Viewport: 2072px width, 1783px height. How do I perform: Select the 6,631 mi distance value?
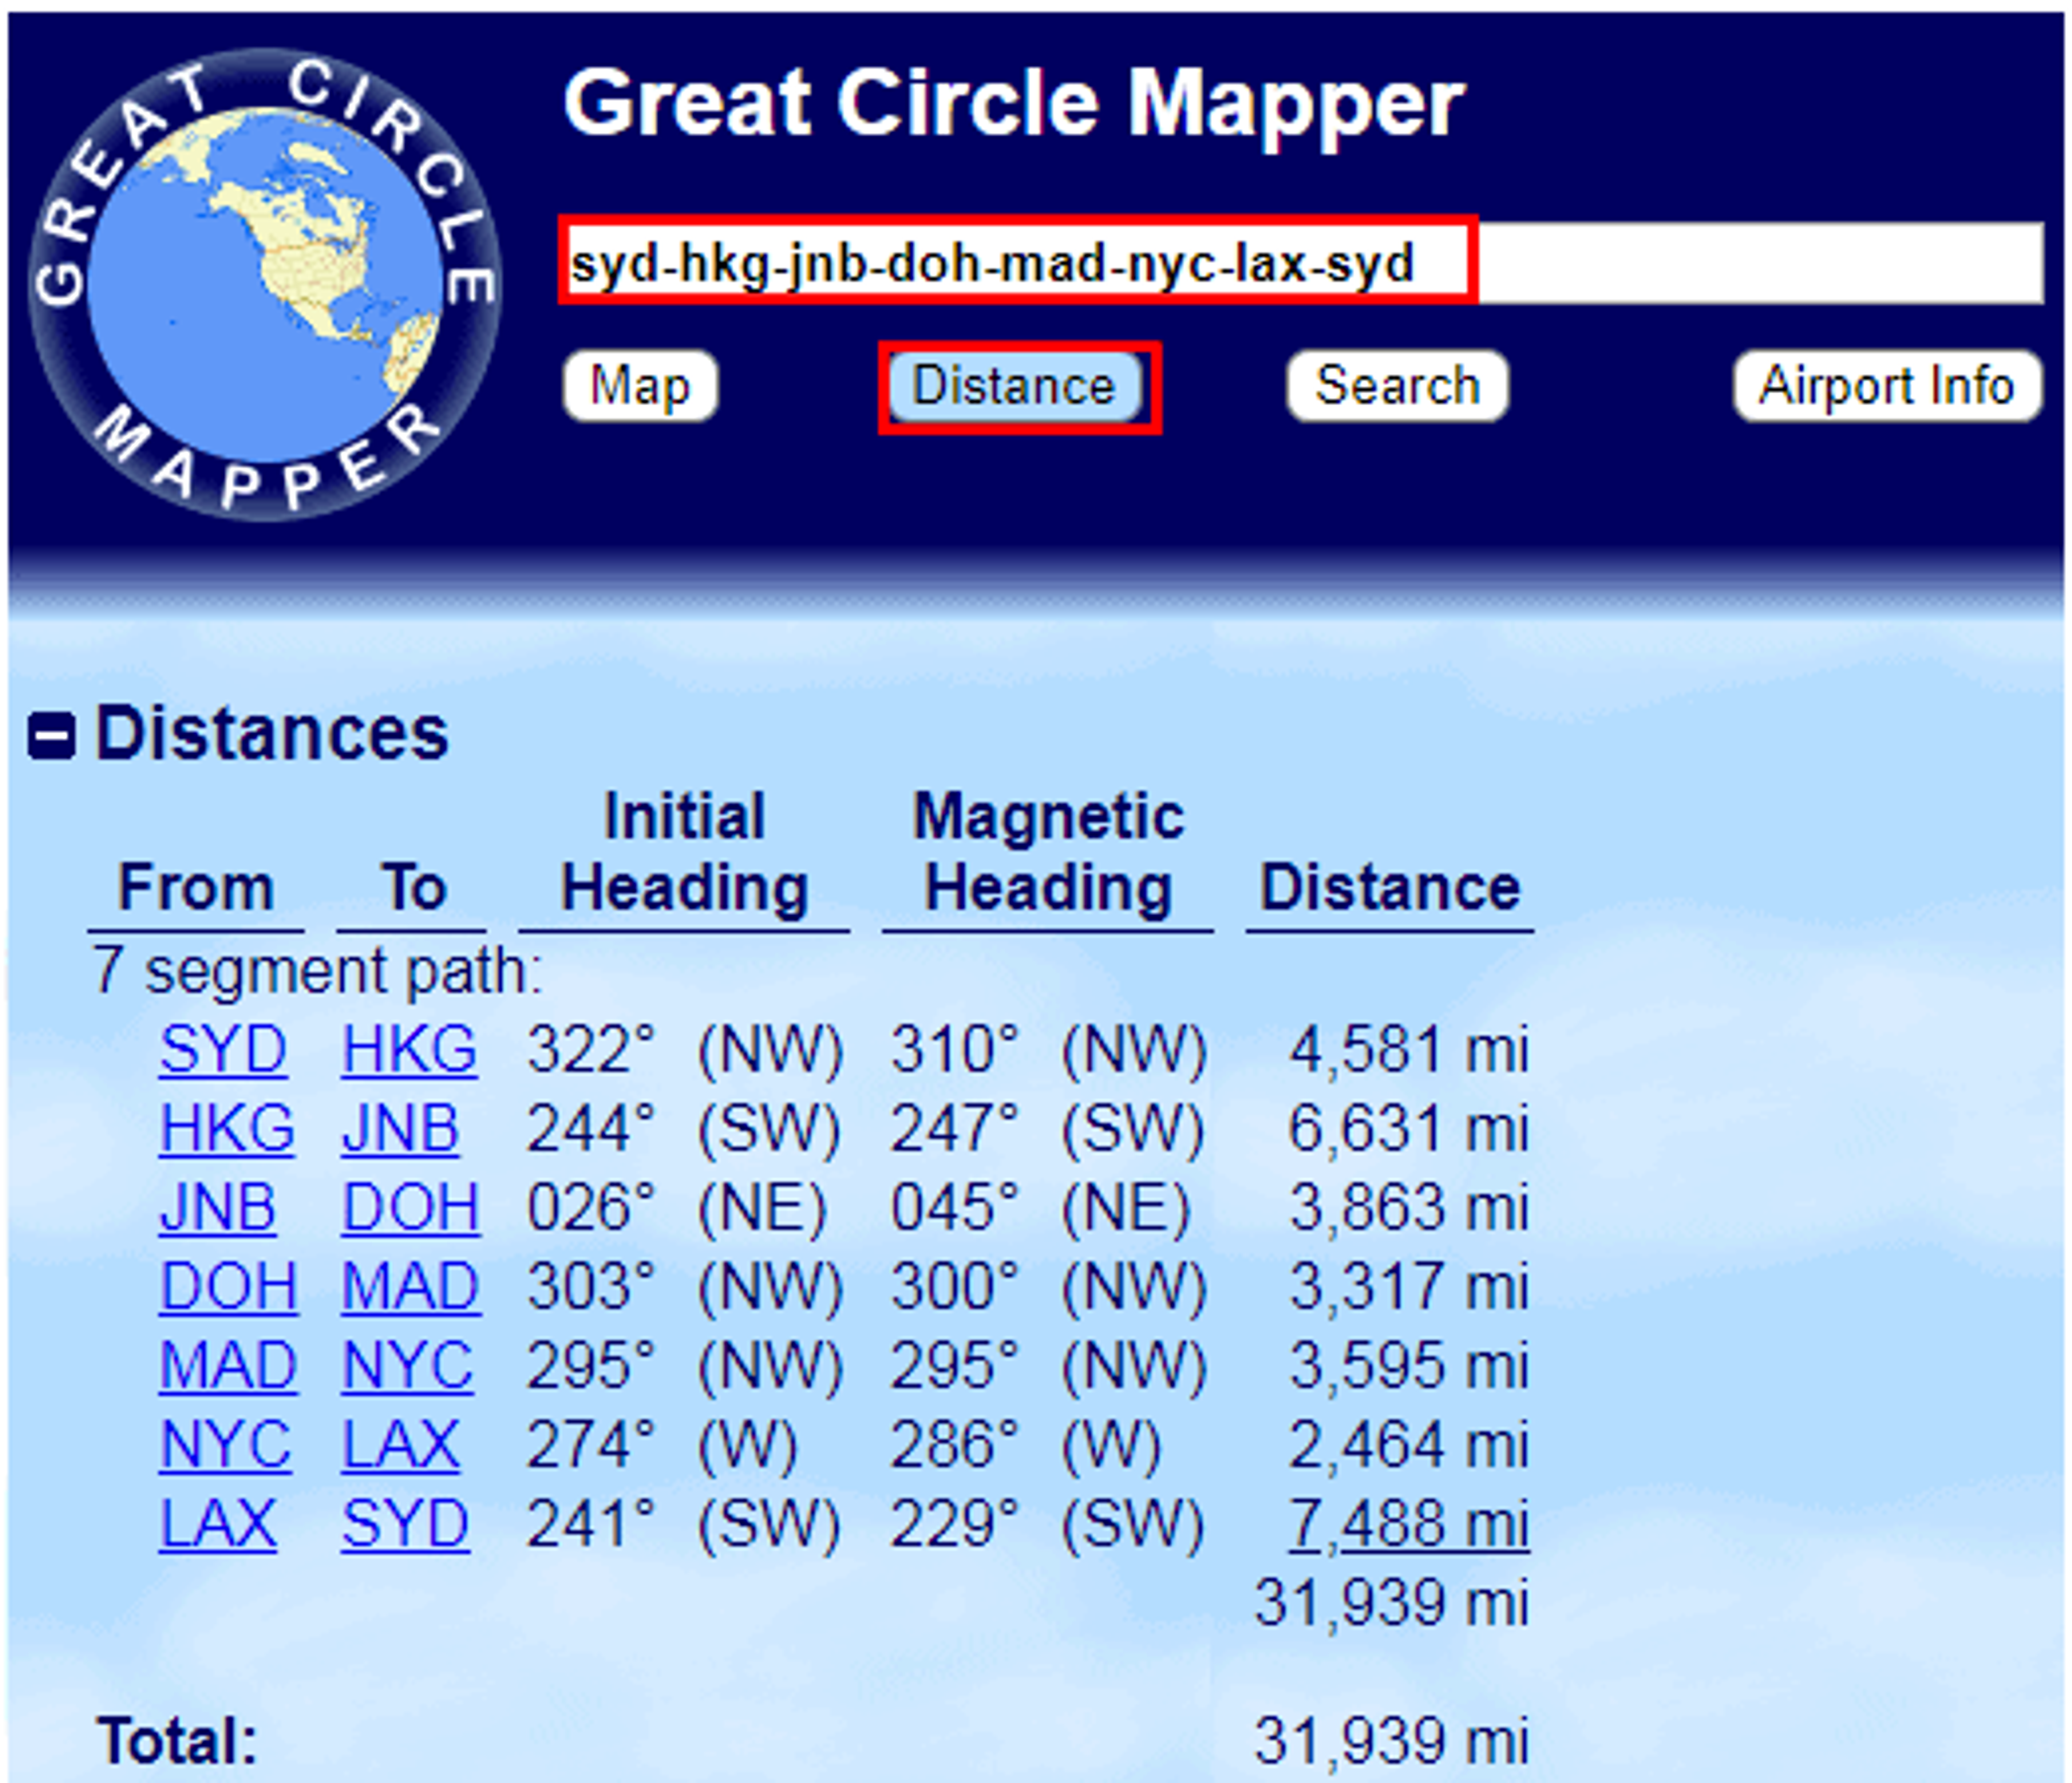1410,1129
